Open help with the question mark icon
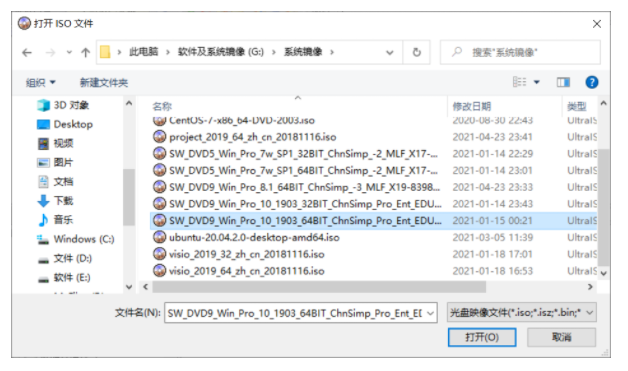The width and height of the screenshot is (628, 371). tap(592, 82)
